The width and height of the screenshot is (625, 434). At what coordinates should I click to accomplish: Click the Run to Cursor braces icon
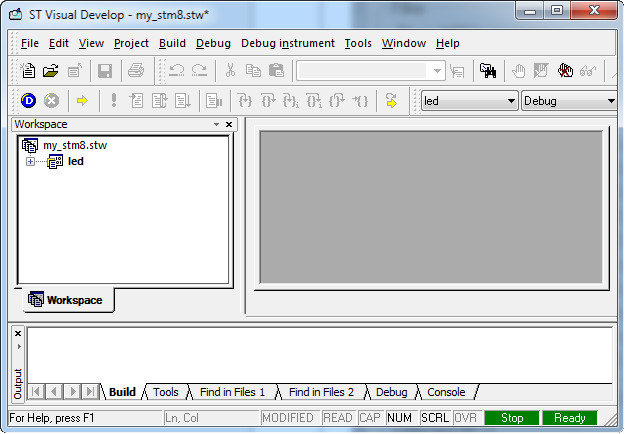[360, 101]
